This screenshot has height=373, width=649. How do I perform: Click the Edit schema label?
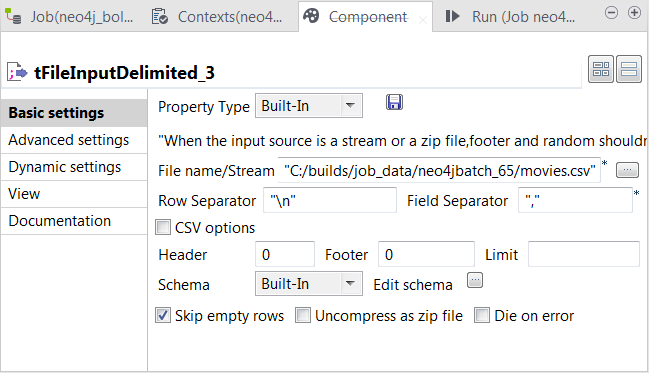(413, 285)
